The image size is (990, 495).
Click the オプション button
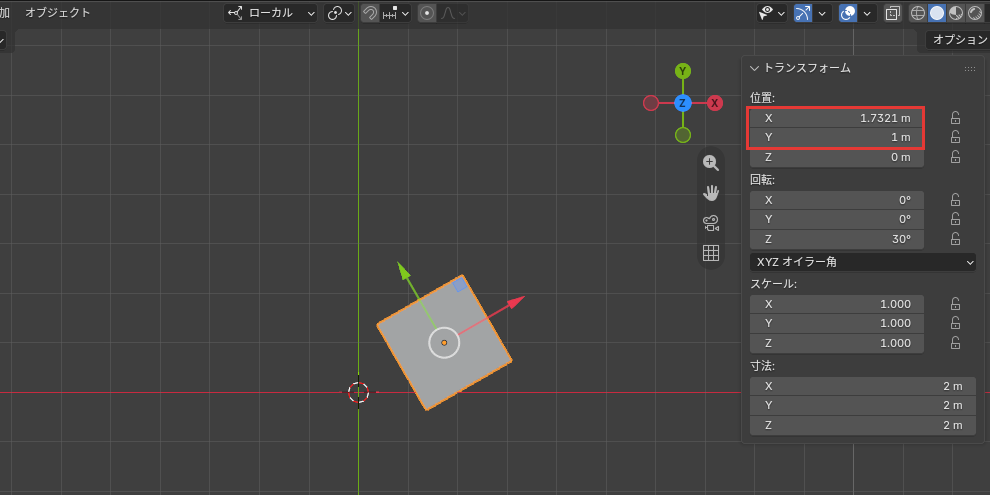pyautogui.click(x=957, y=40)
